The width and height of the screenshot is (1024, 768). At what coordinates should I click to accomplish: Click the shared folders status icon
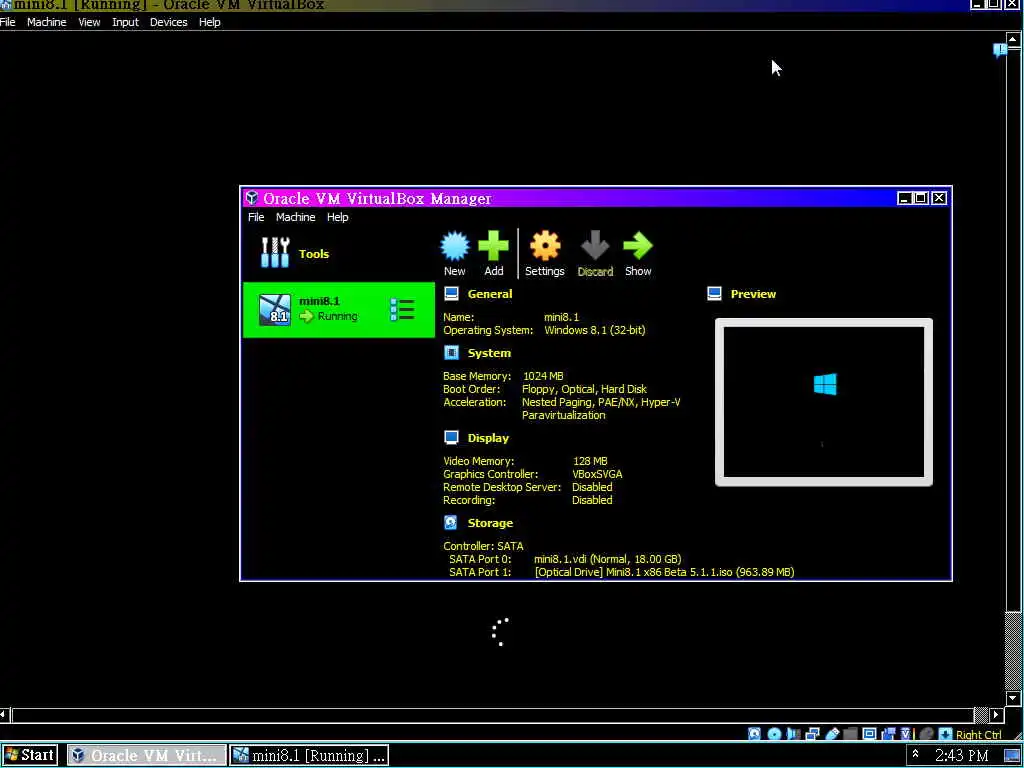850,734
